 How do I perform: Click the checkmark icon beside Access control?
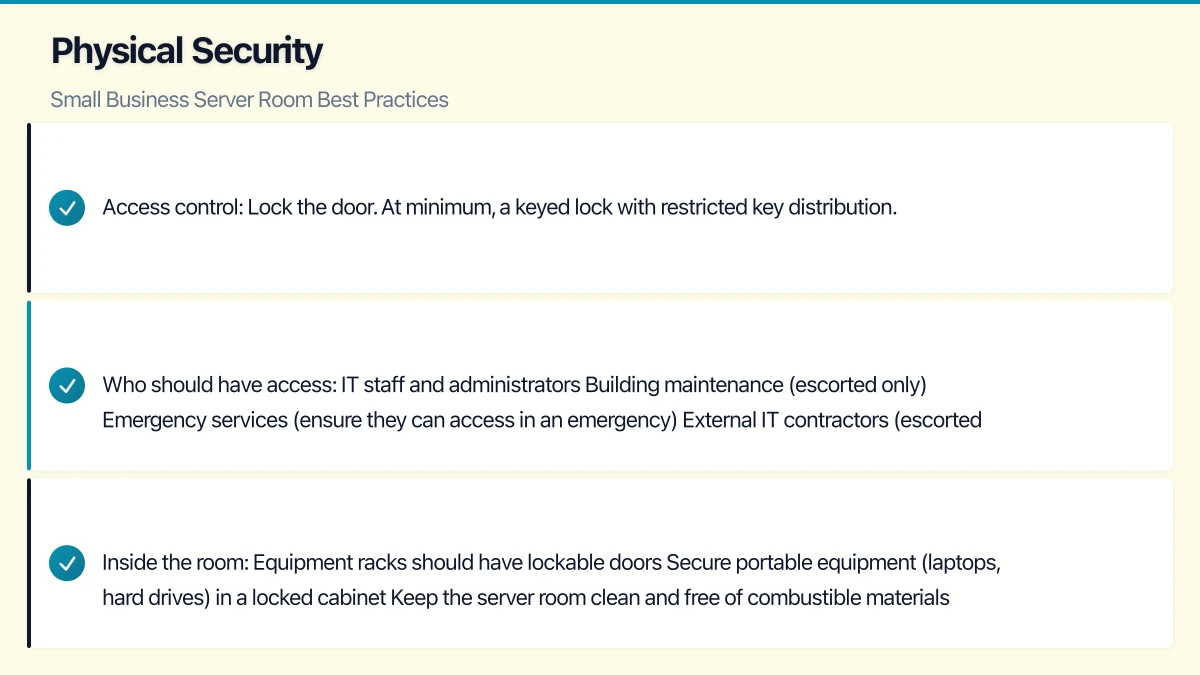(x=67, y=208)
